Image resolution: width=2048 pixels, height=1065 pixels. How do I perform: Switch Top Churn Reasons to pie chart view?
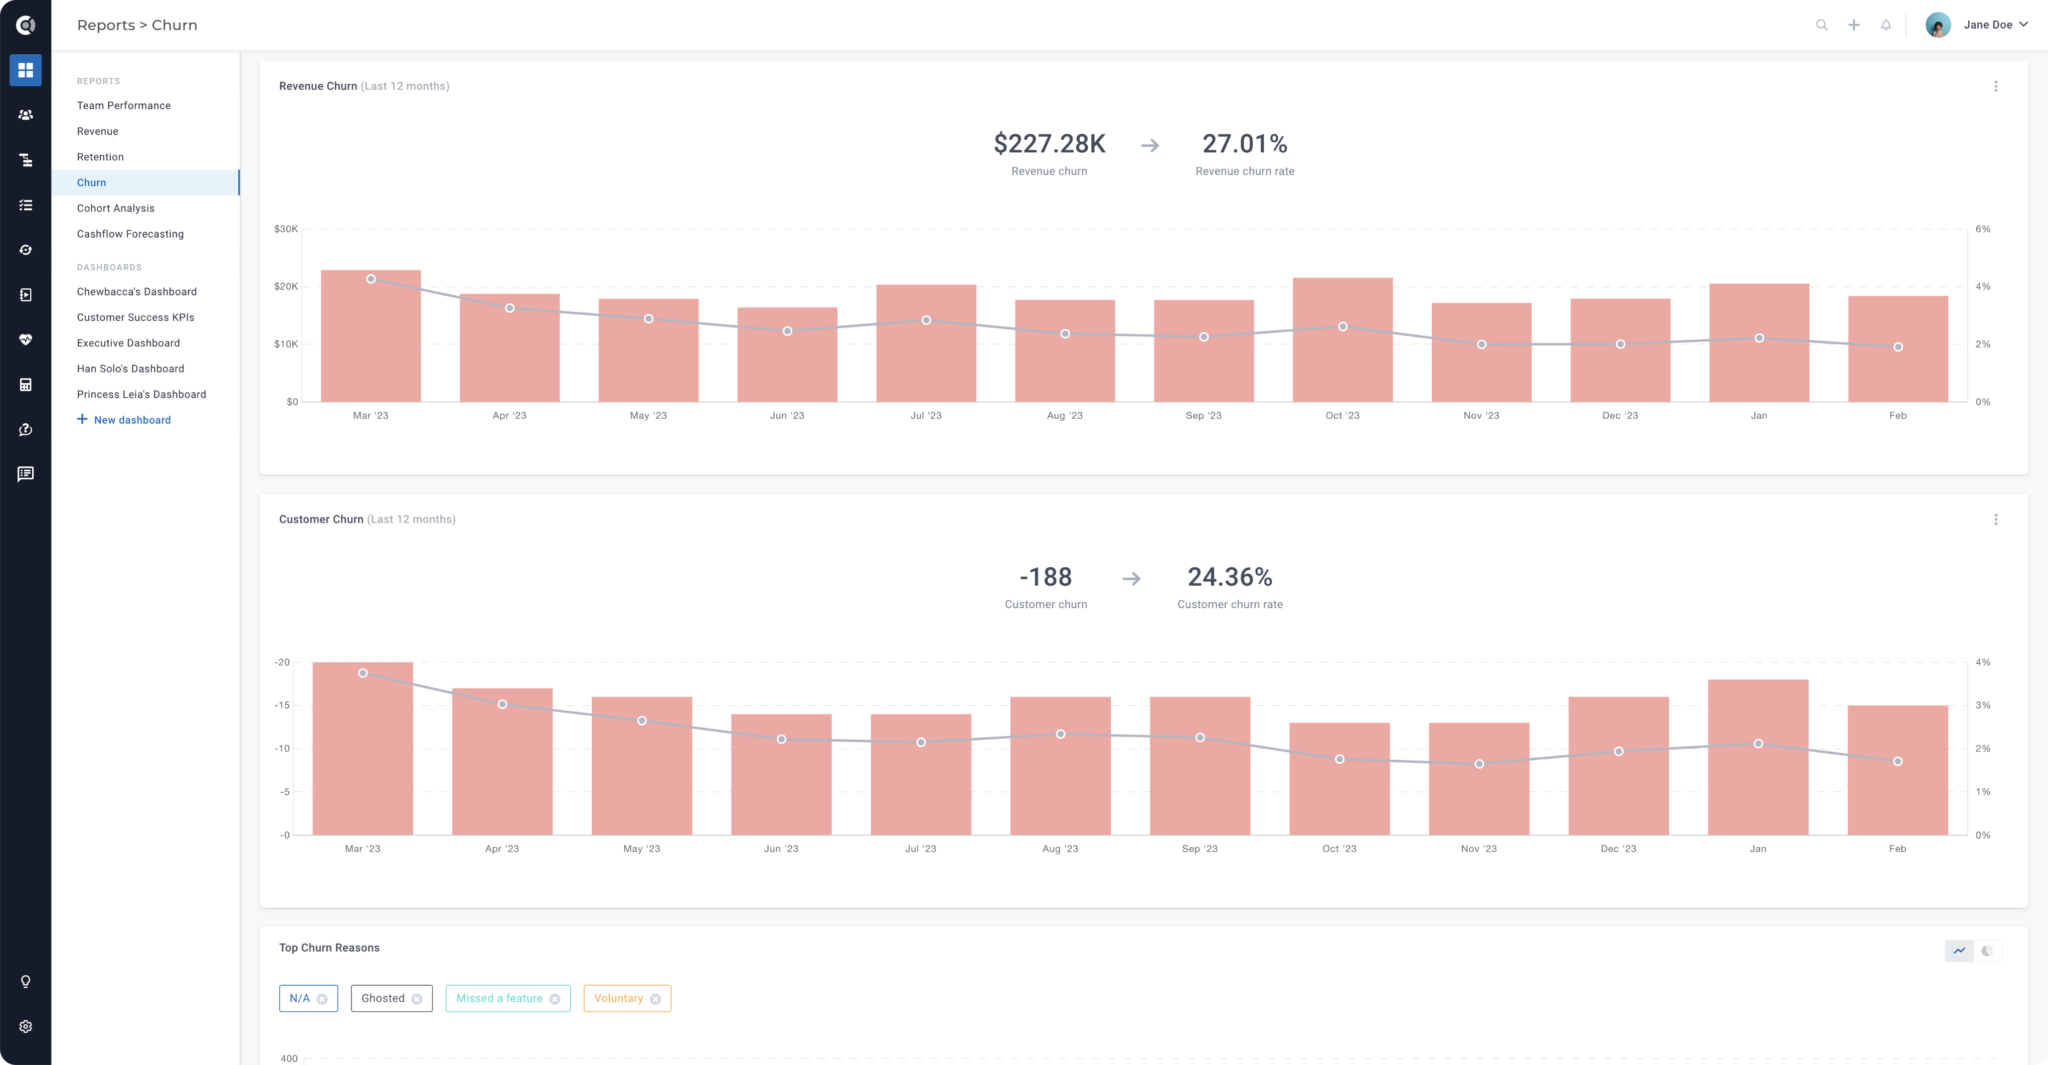point(1988,951)
